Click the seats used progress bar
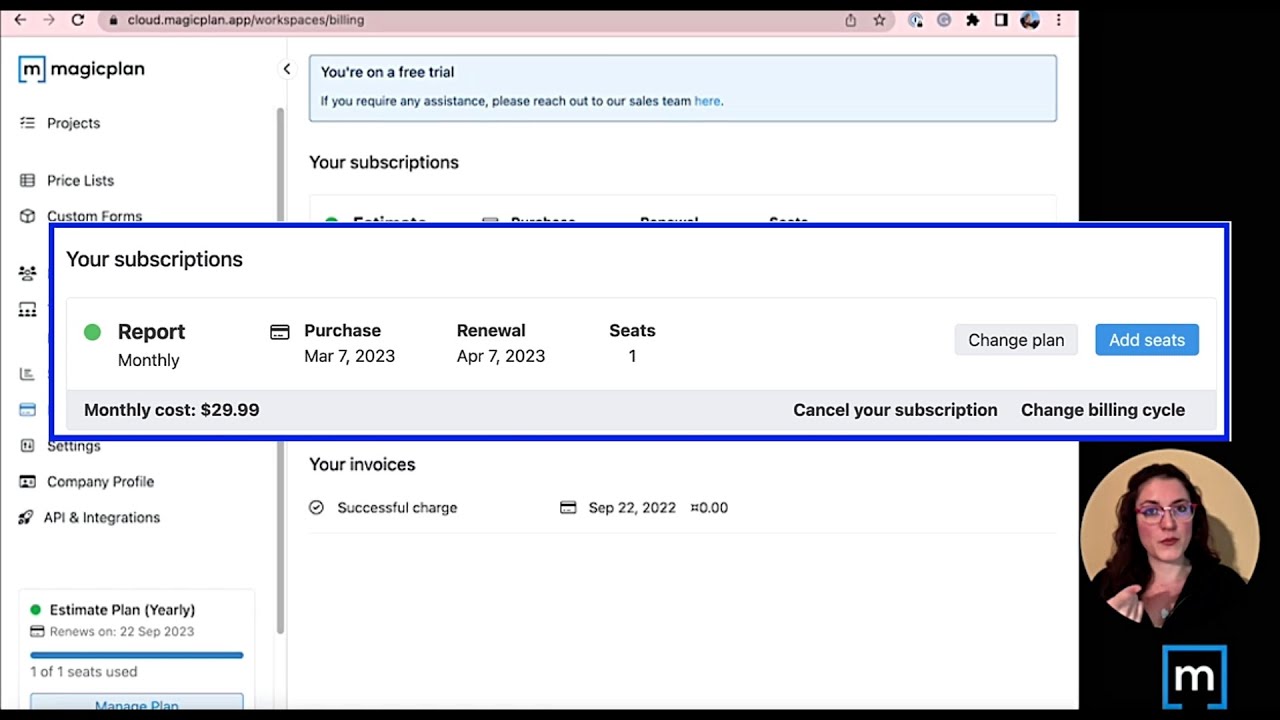This screenshot has width=1280, height=720. click(x=136, y=655)
